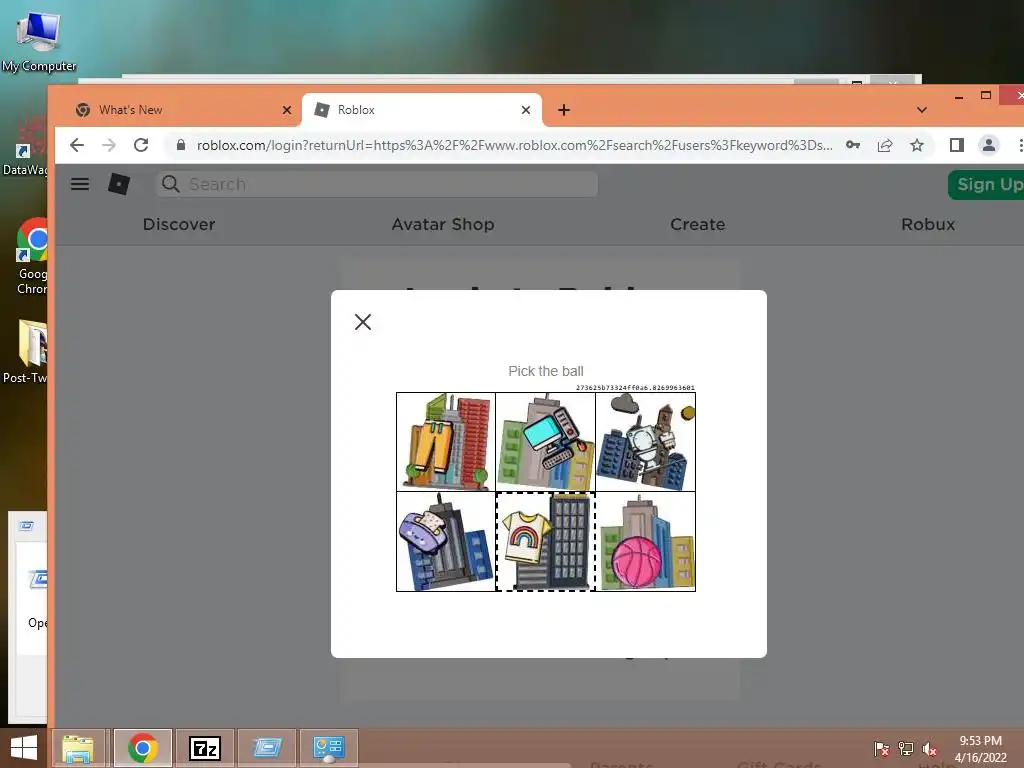Open the blue window app on taskbar

[266, 748]
